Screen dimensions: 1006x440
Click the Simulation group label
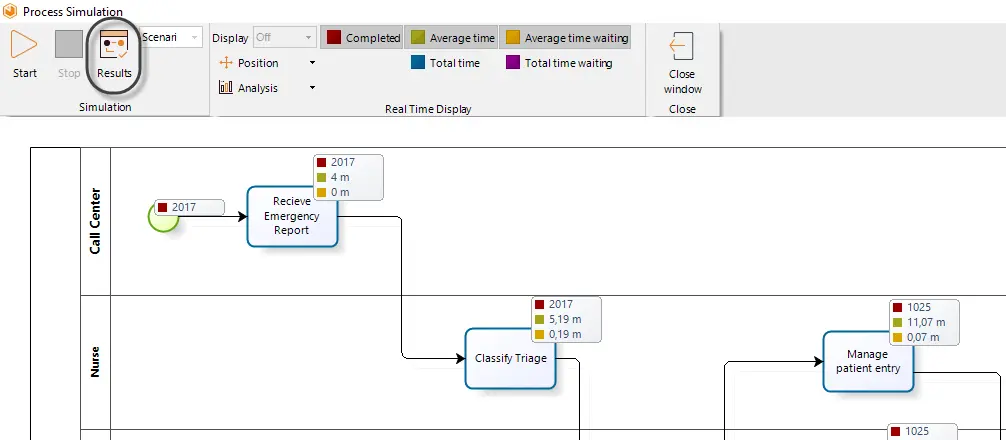pyautogui.click(x=105, y=107)
